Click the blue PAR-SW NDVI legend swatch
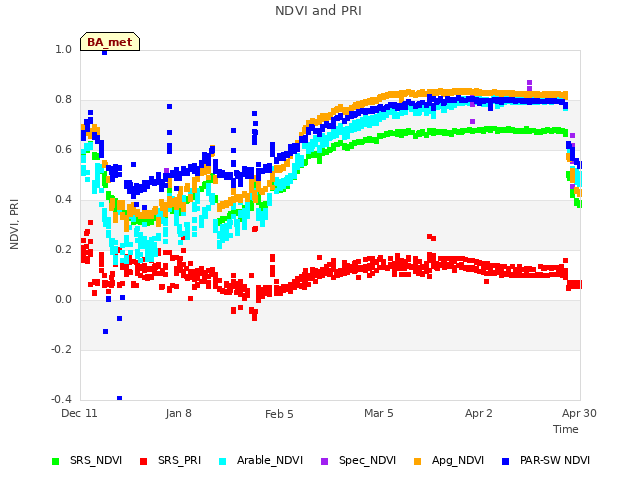 pos(506,461)
